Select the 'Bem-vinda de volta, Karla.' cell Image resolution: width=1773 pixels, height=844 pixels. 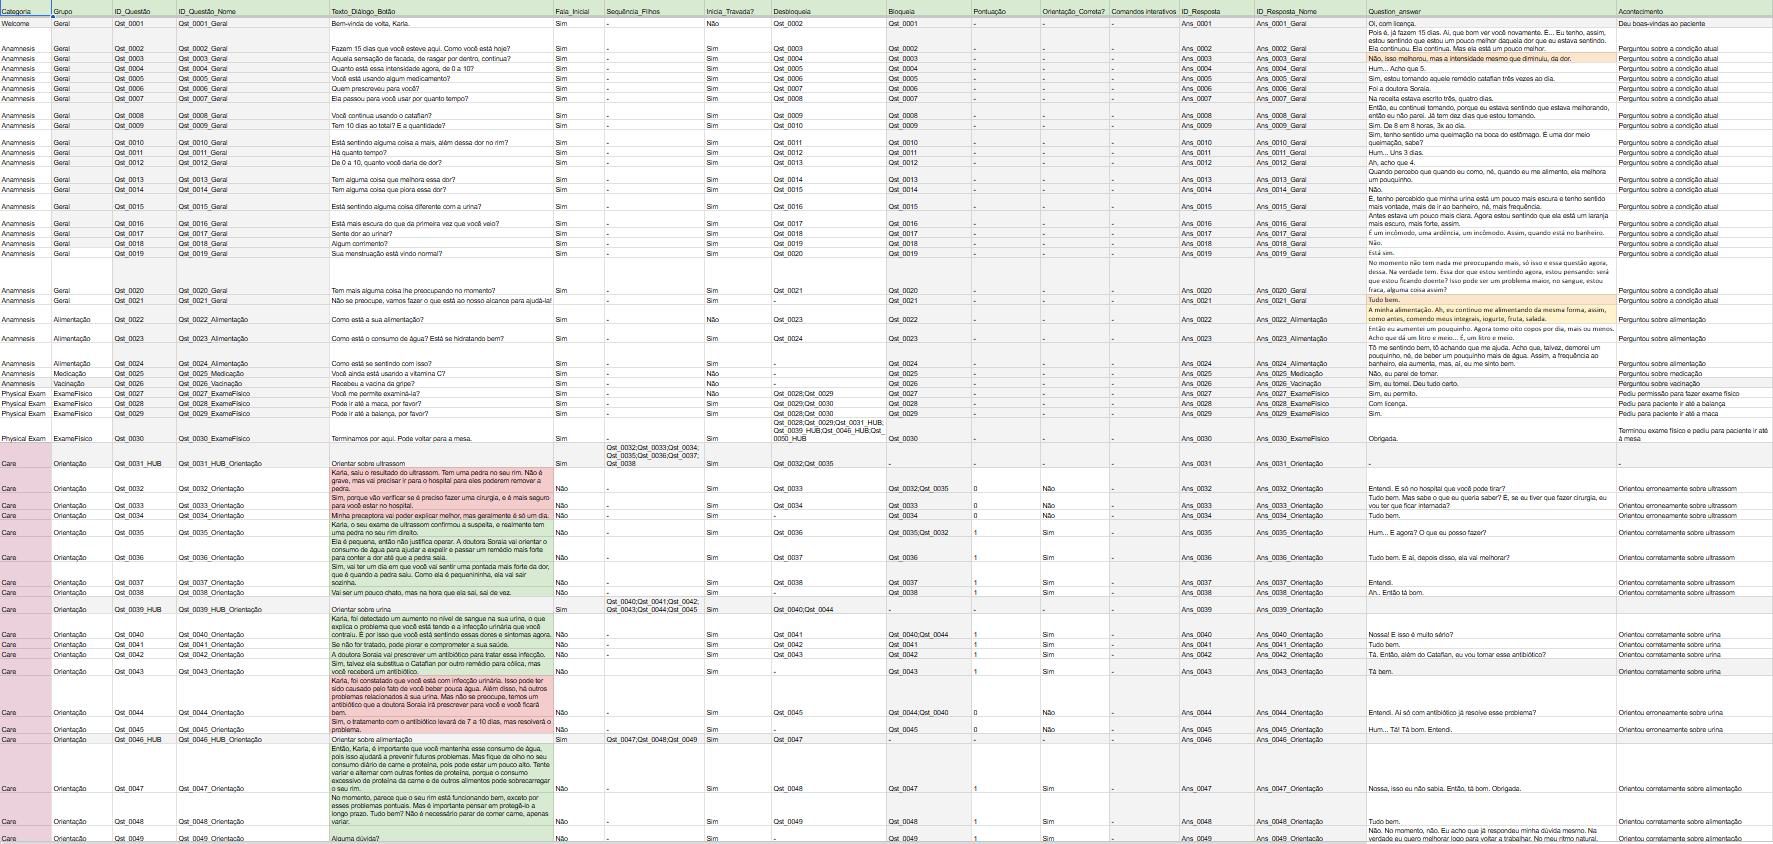tap(441, 23)
